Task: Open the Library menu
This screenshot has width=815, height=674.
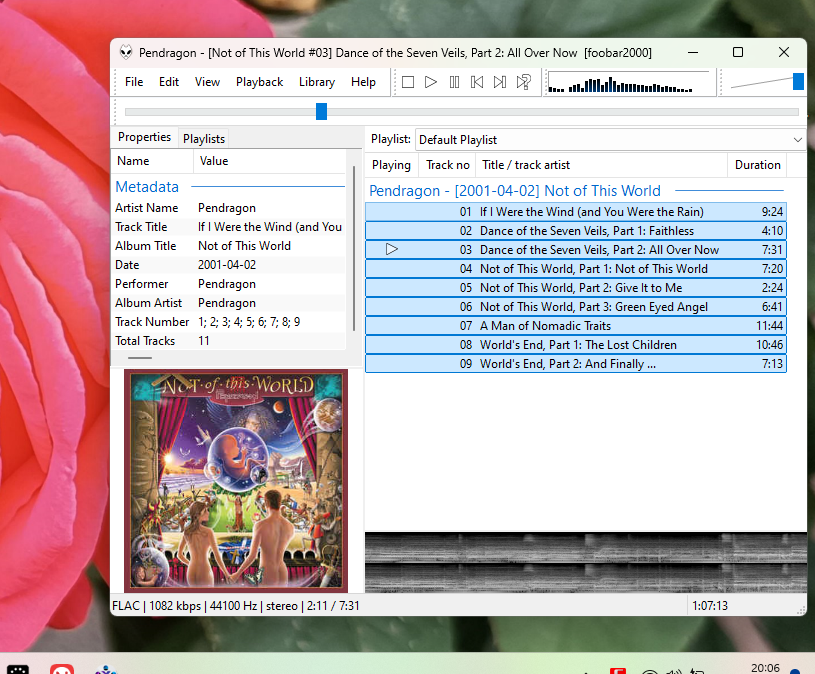Action: click(x=317, y=82)
